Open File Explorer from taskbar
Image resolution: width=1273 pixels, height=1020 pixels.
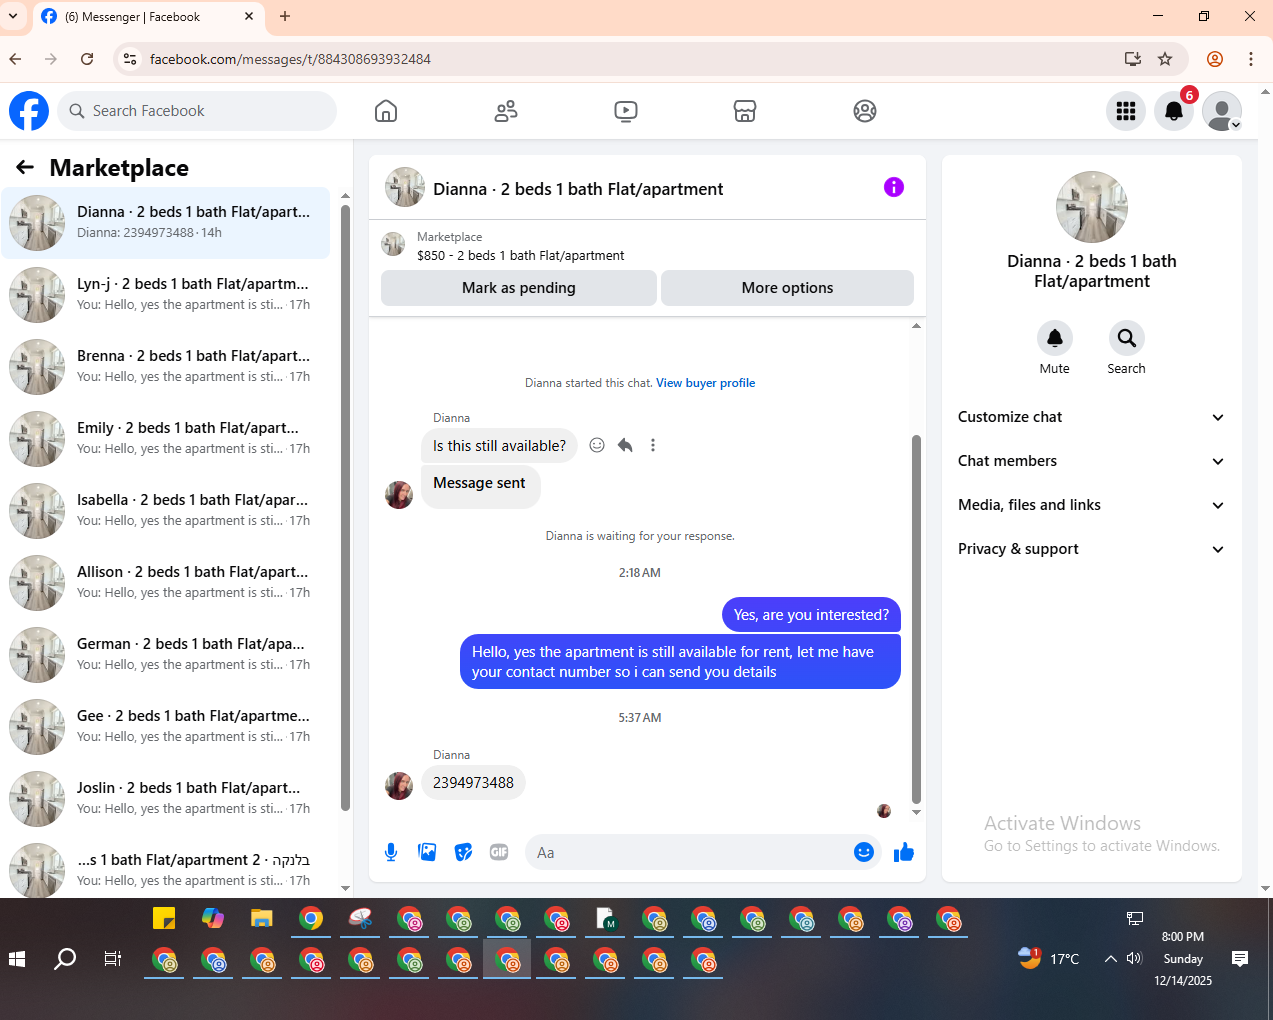tap(262, 918)
